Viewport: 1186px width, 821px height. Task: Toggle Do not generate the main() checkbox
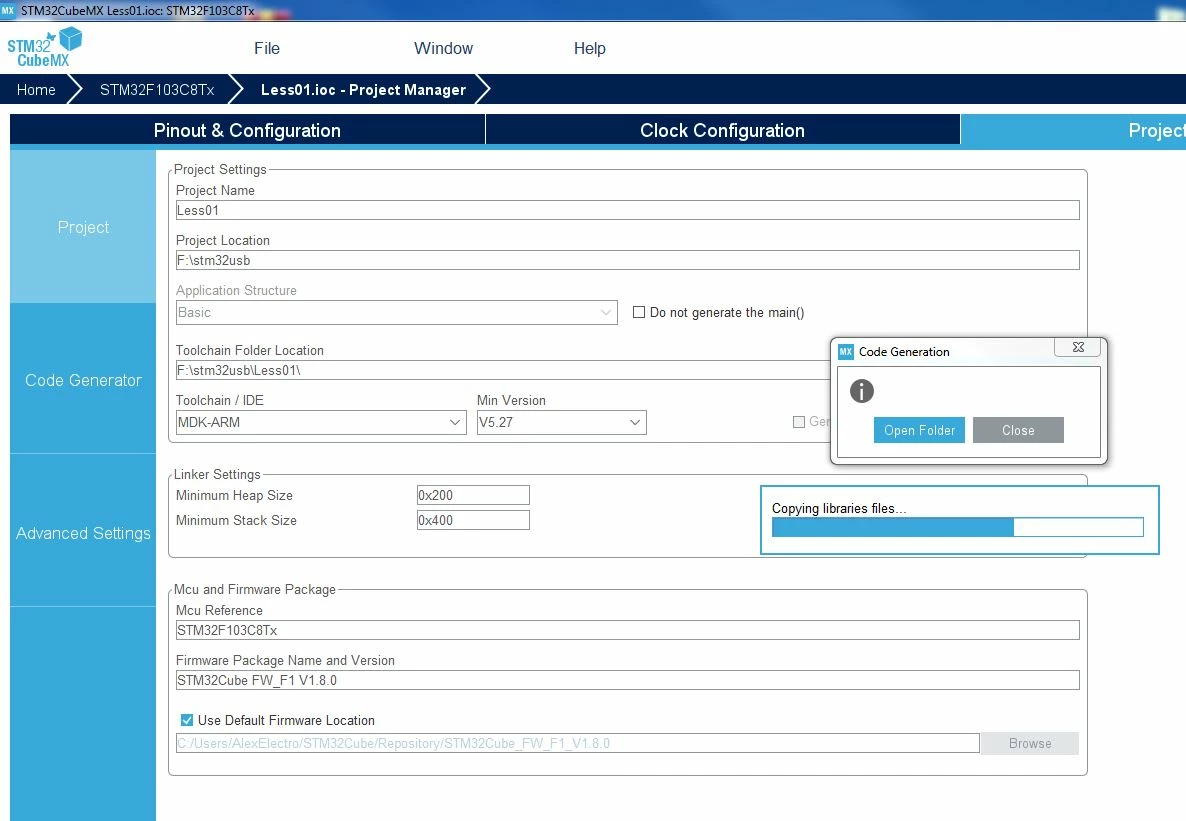point(639,312)
